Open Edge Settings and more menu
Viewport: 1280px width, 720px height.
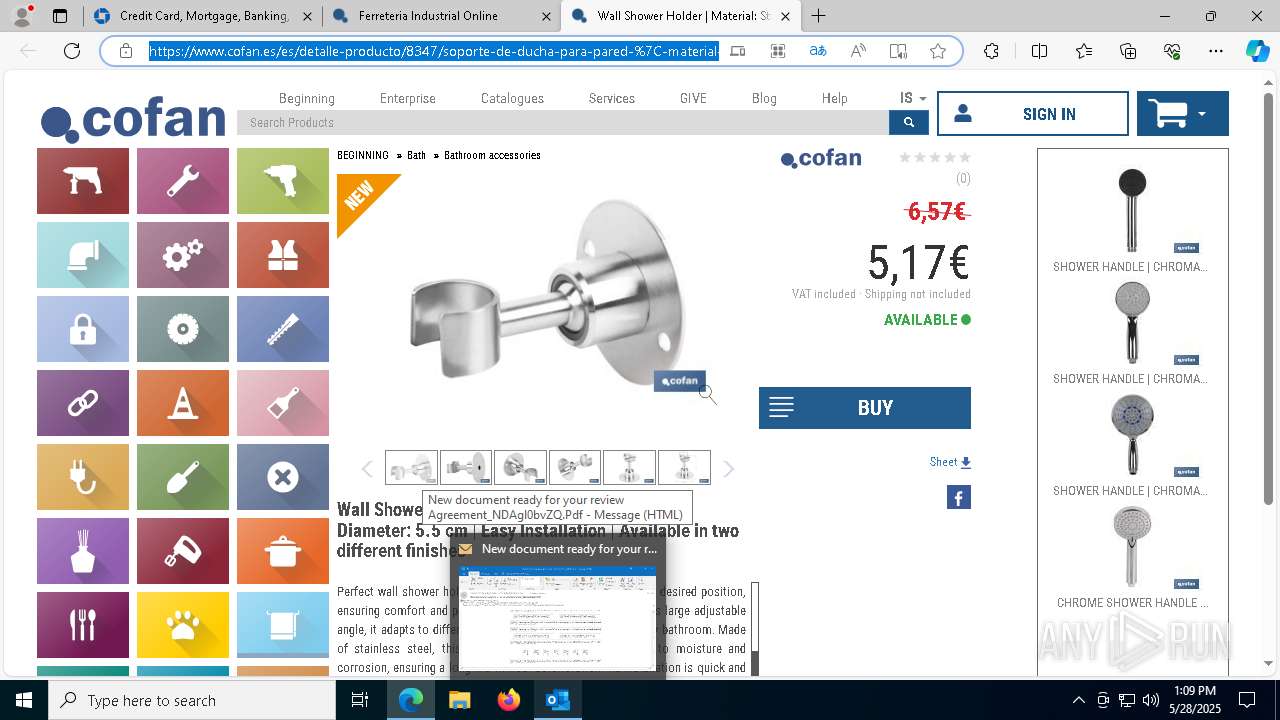(1215, 51)
